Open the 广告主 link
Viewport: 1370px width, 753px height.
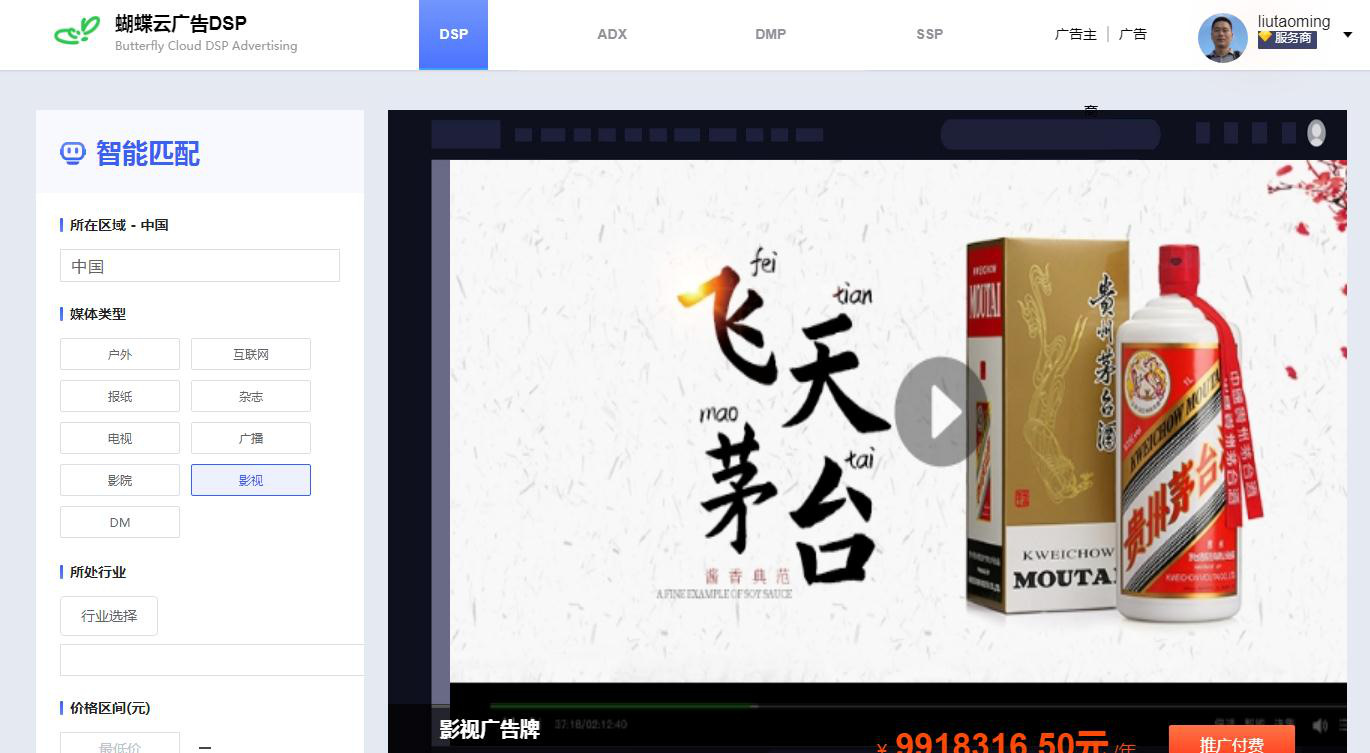tap(1075, 34)
